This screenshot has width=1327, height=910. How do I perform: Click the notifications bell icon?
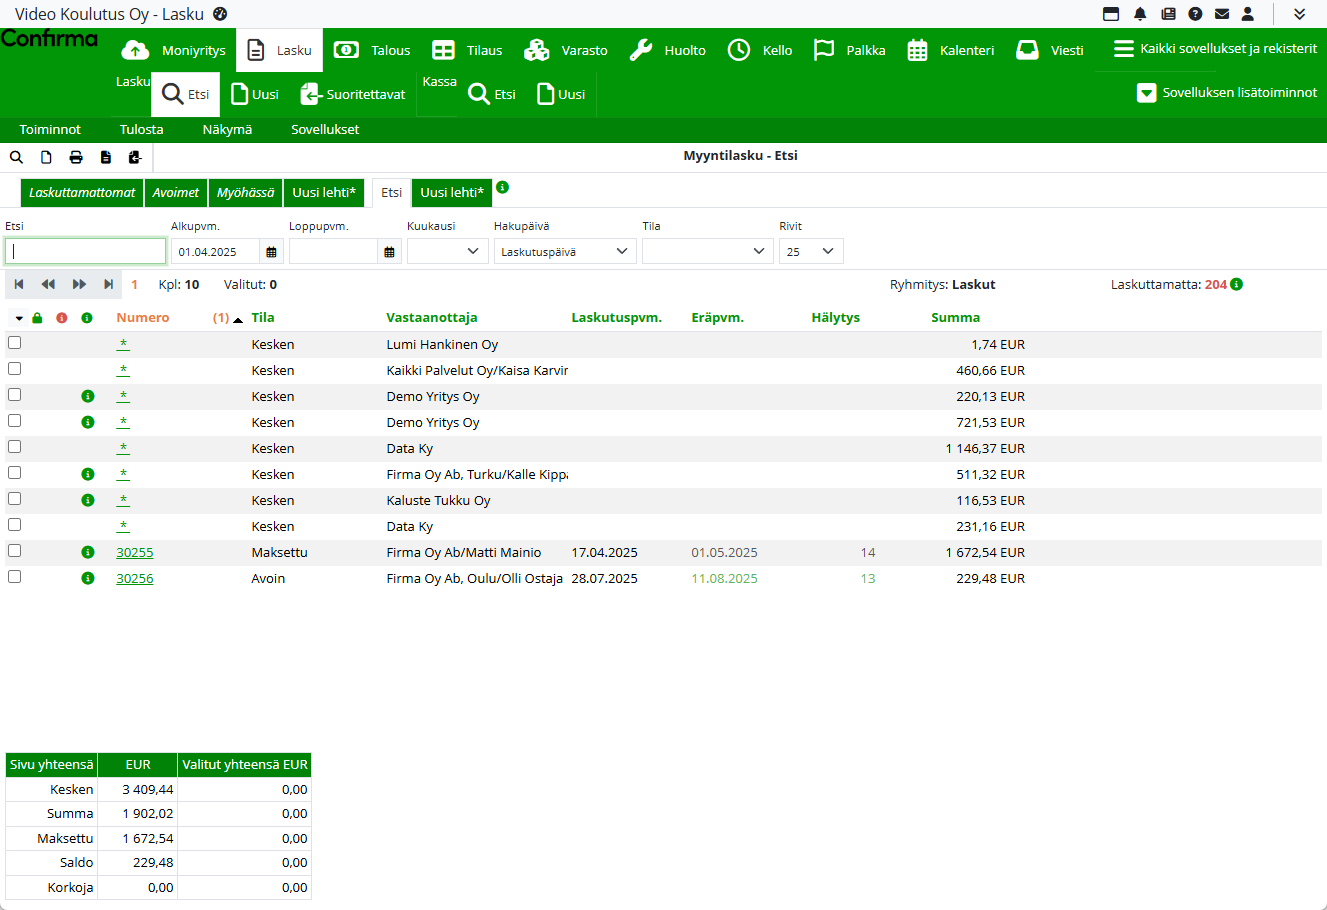point(1140,14)
